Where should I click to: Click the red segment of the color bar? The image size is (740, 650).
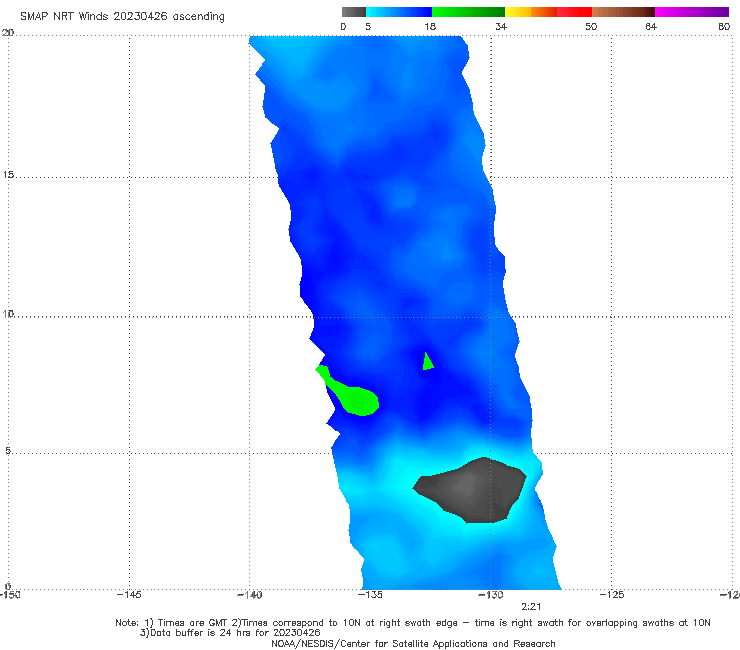574,12
